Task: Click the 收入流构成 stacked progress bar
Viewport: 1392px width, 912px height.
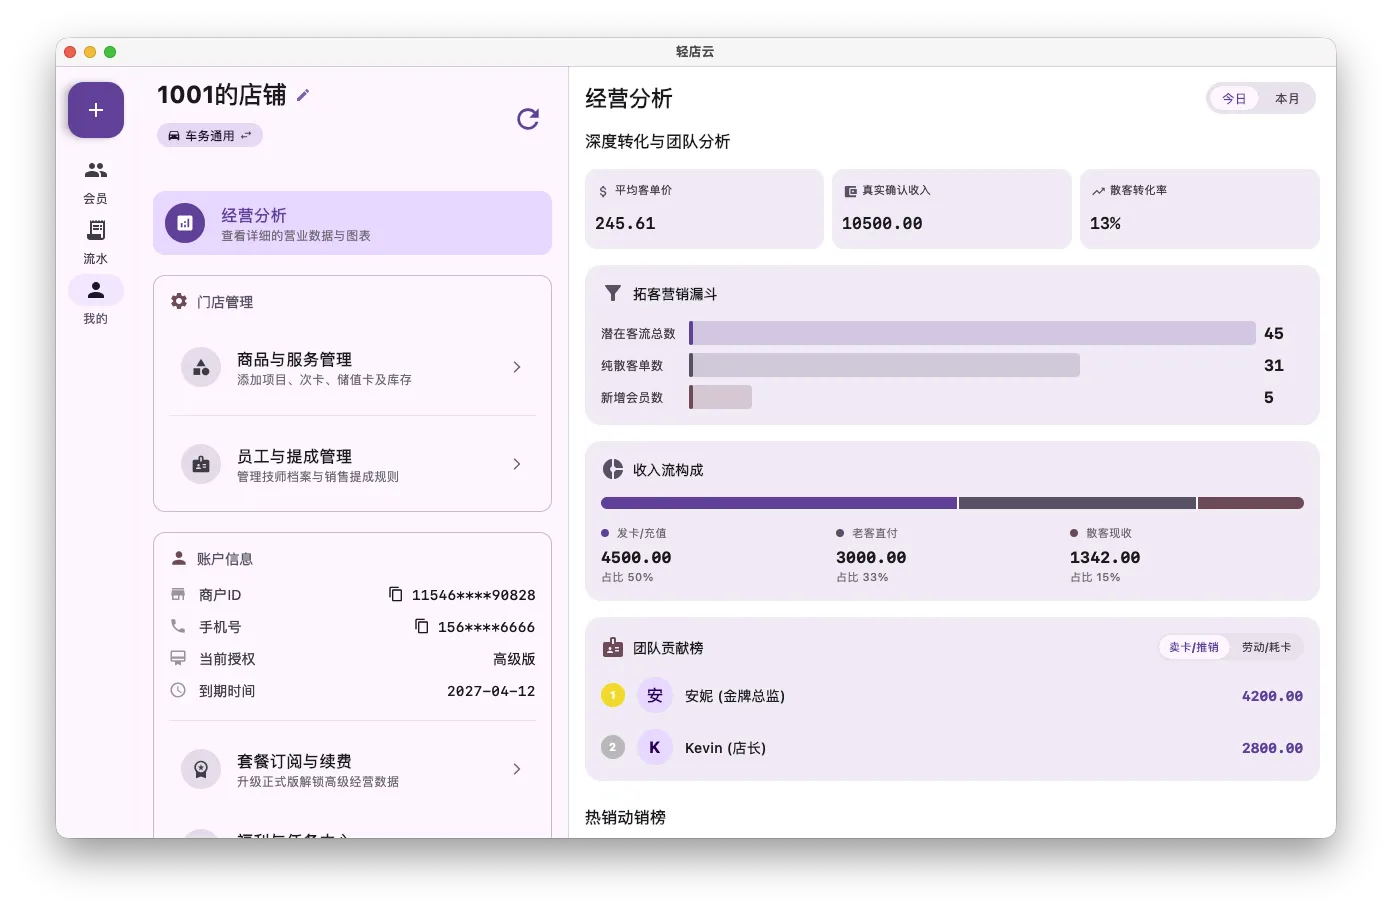Action: pos(950,503)
